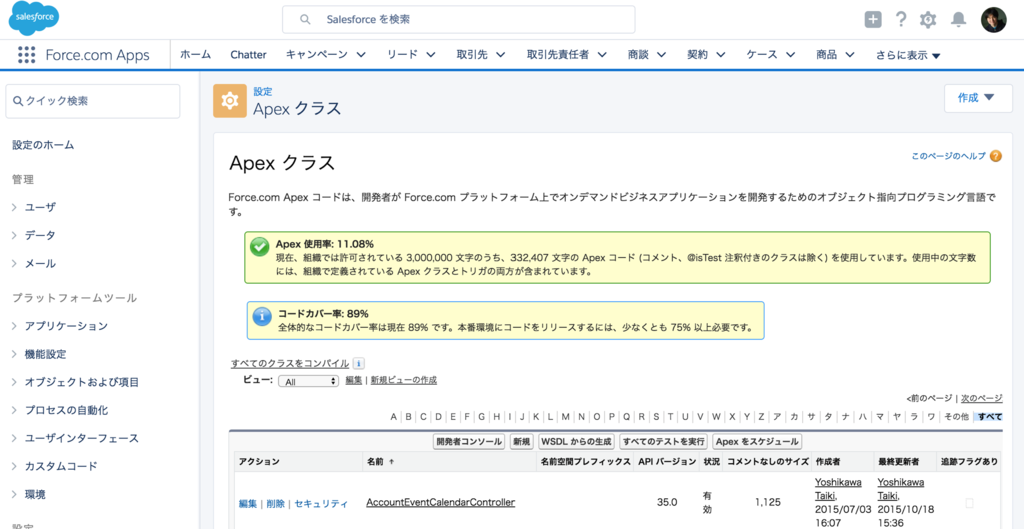Click the 開発者コンソール button
The height and width of the screenshot is (529, 1024).
click(x=470, y=442)
